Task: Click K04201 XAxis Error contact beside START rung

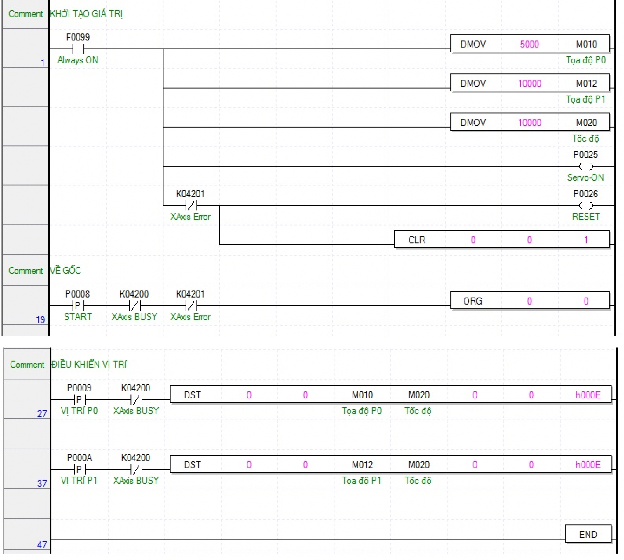Action: [190, 304]
